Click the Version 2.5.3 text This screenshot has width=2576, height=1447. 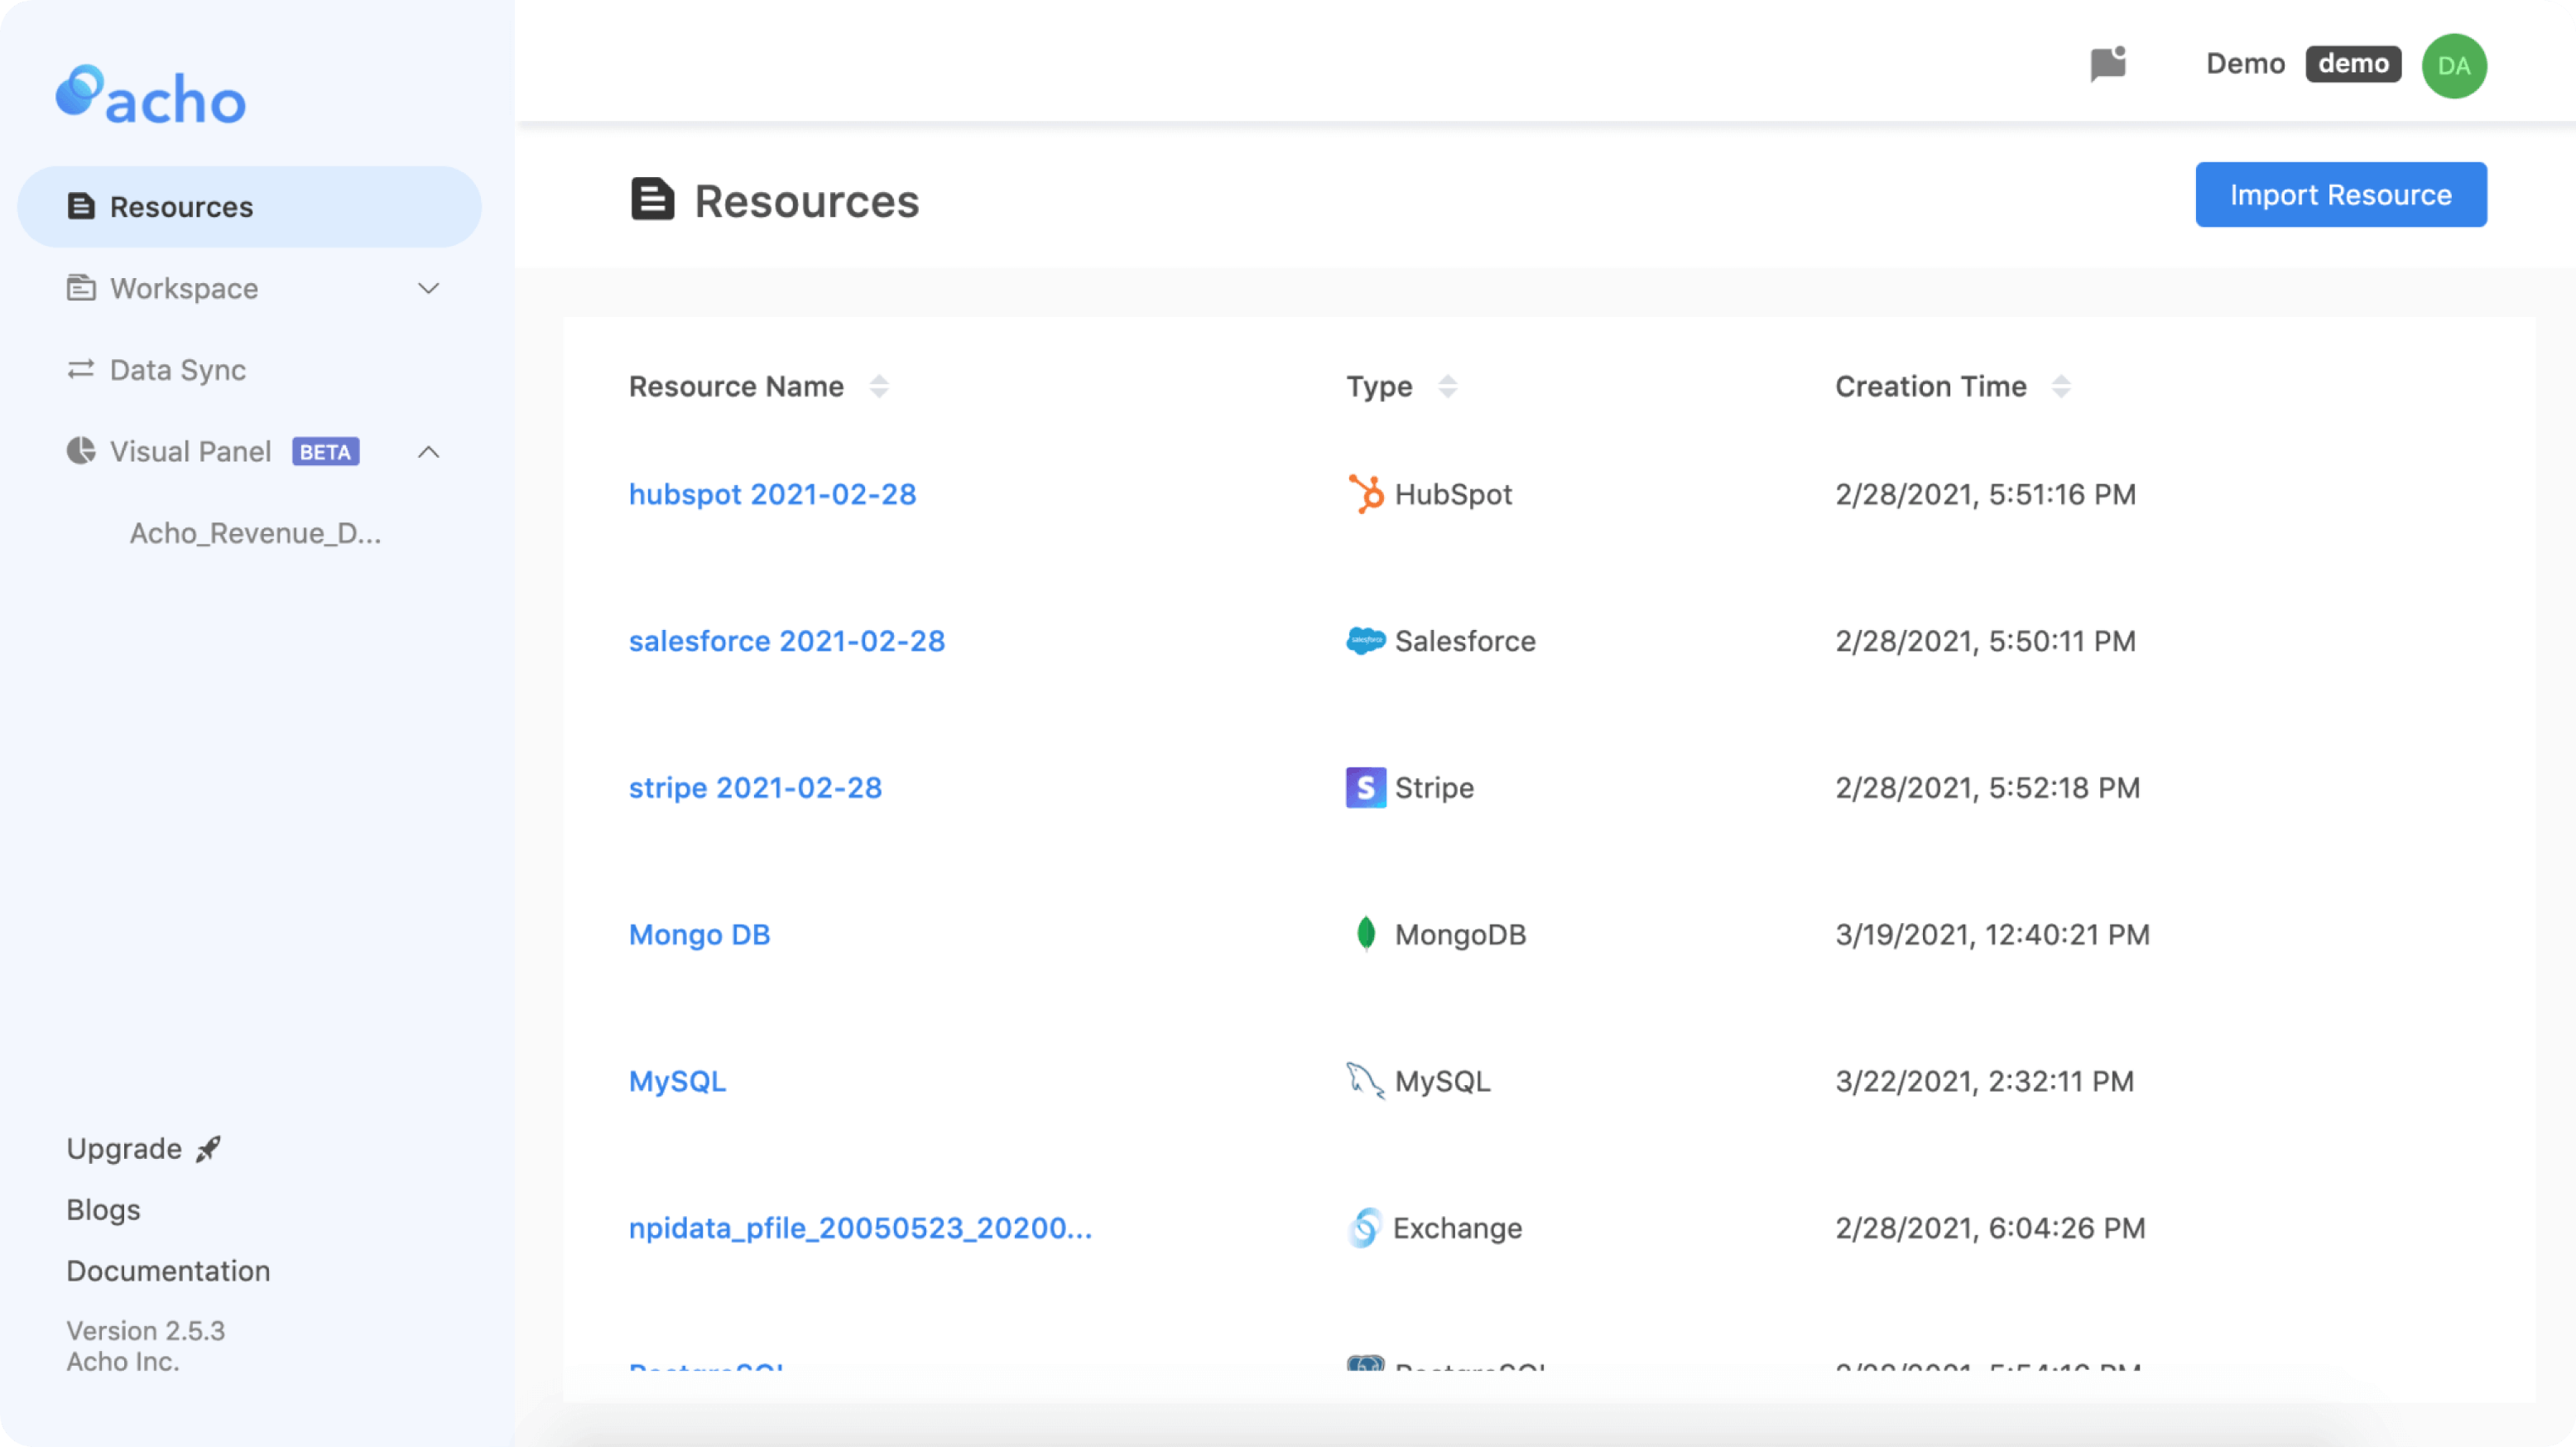click(146, 1331)
